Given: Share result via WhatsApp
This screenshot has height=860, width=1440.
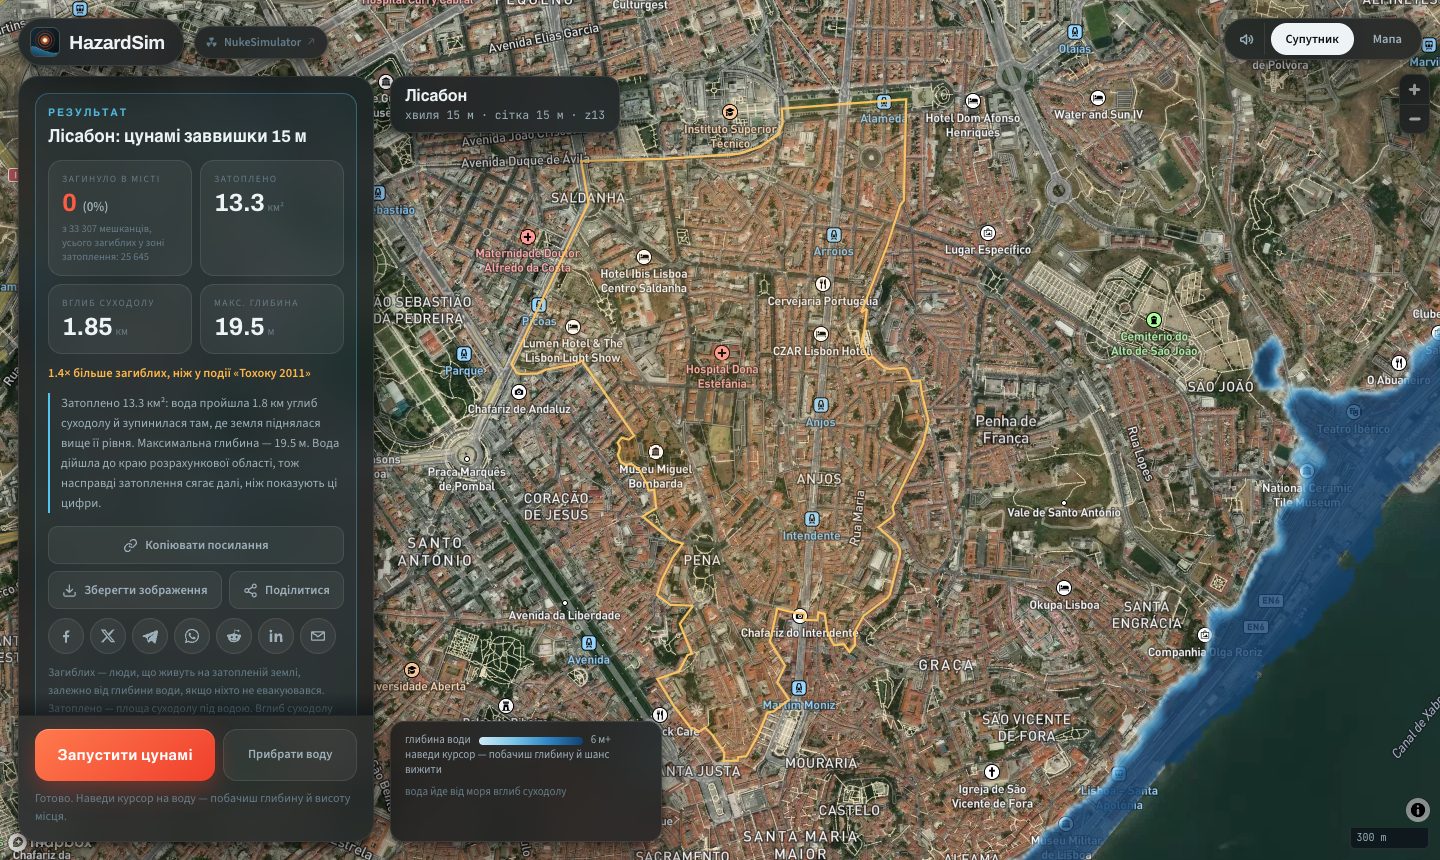Looking at the screenshot, I should (x=192, y=636).
